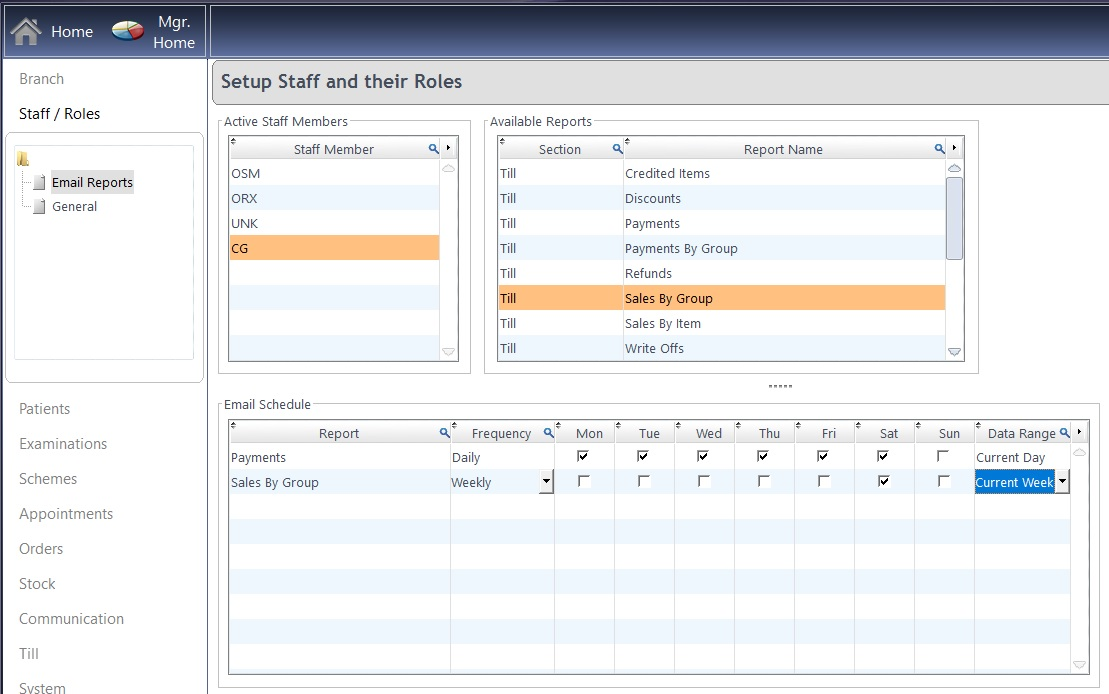Enable Sales By Group Sunday checkbox
The width and height of the screenshot is (1109, 694).
(x=943, y=481)
